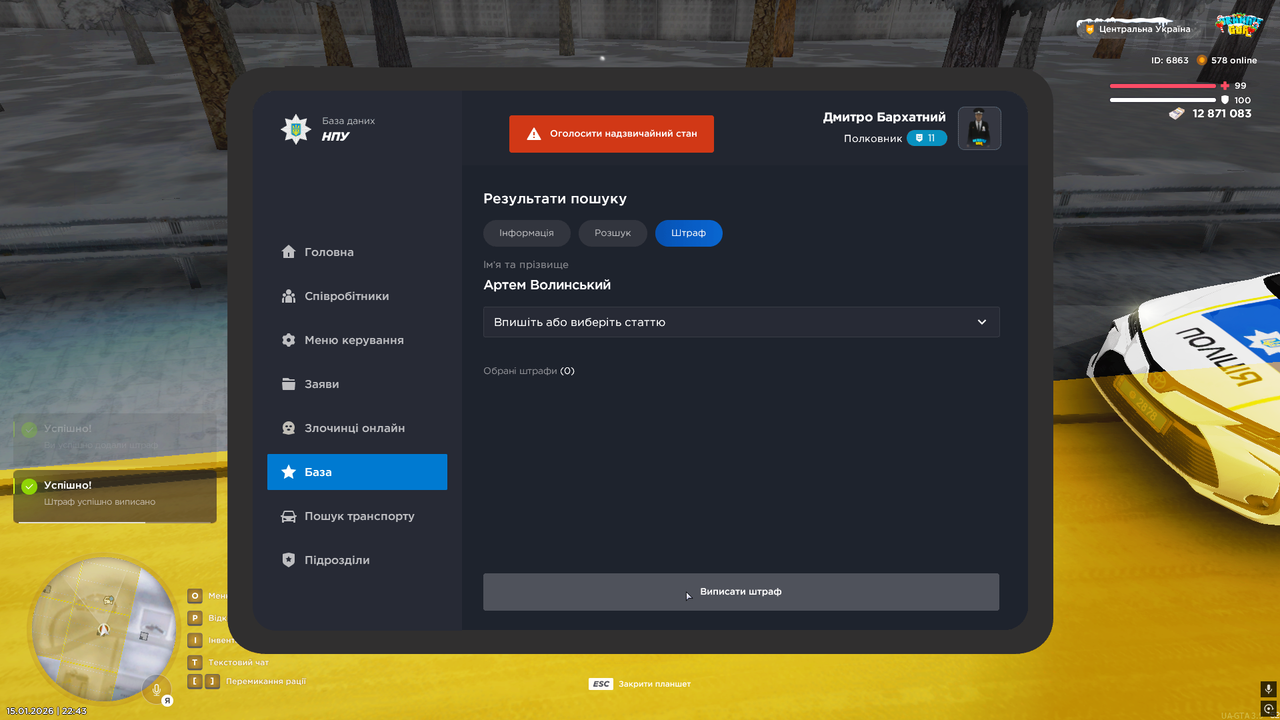Click the name Дмитро Бархатний
The width and height of the screenshot is (1280, 720).
(884, 117)
